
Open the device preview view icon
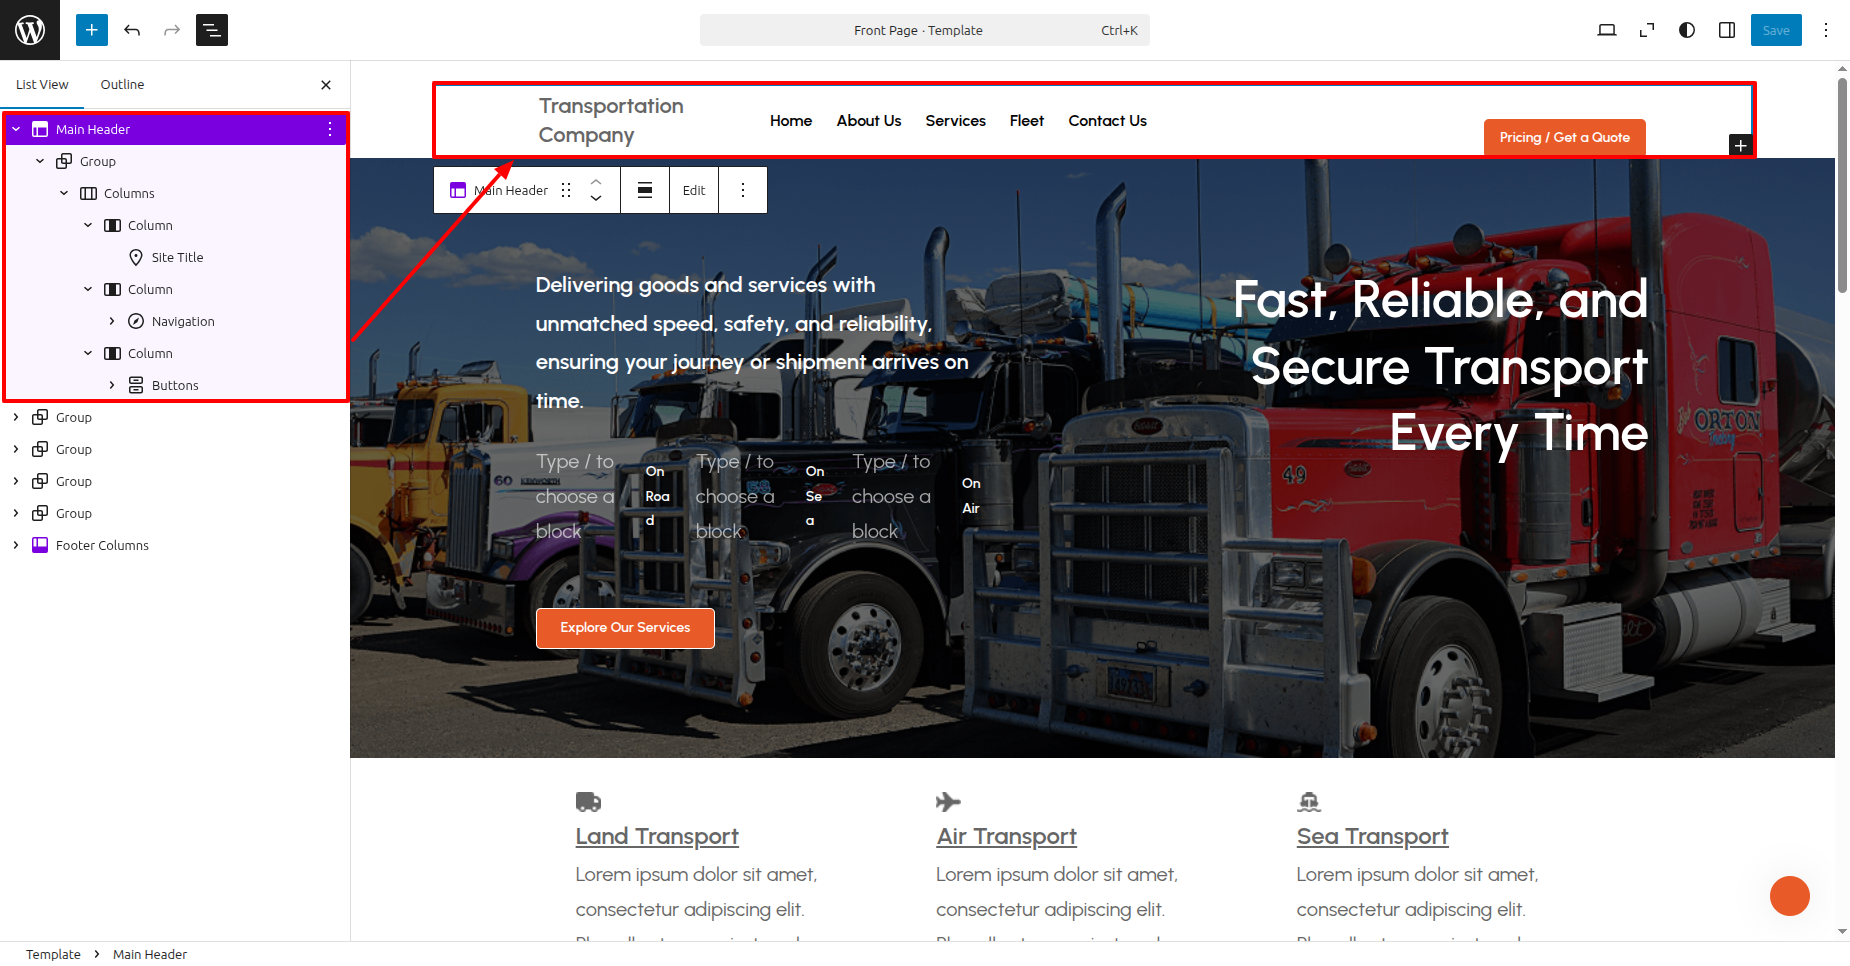(1607, 30)
